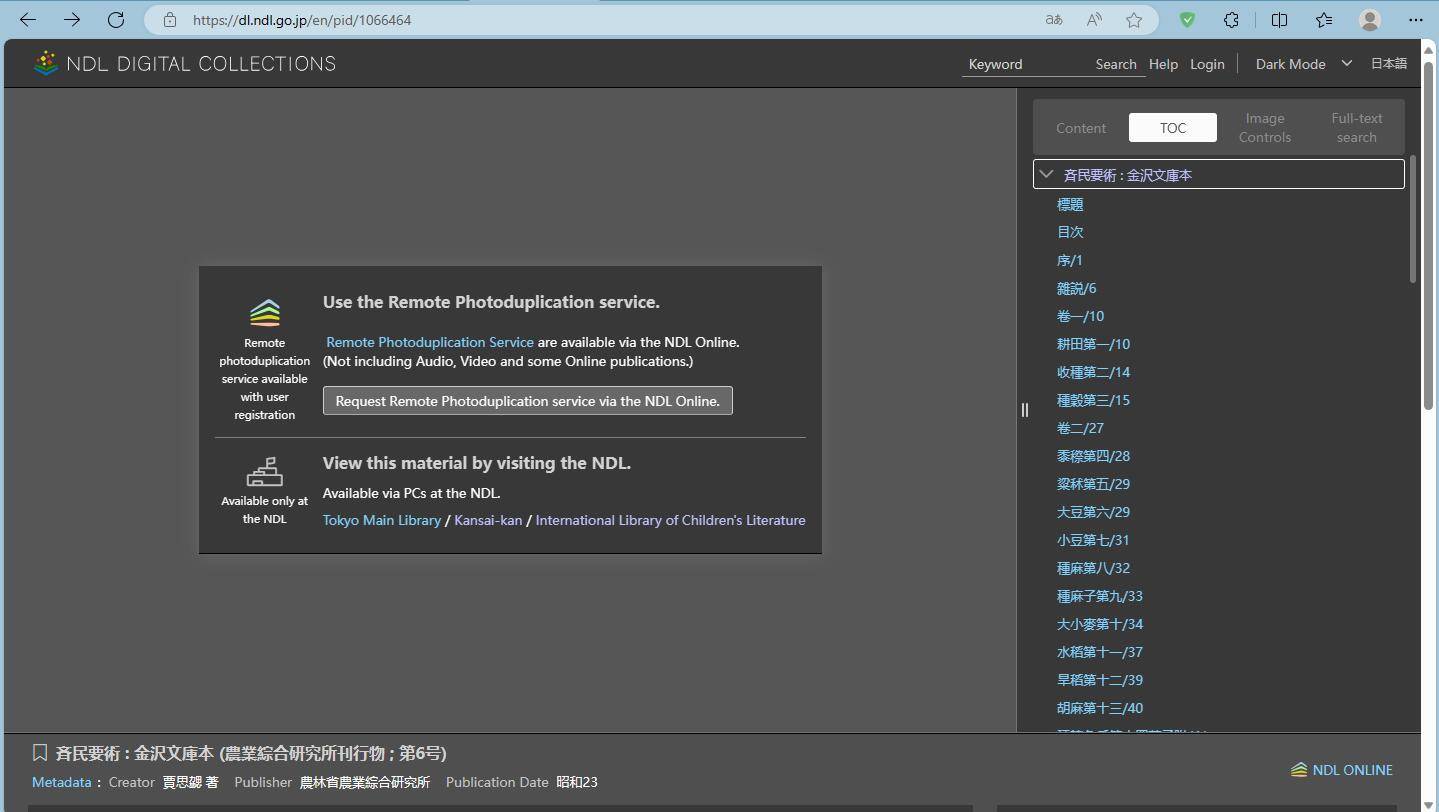Open TOC entry 胡麻第十三/40

pyautogui.click(x=1100, y=708)
